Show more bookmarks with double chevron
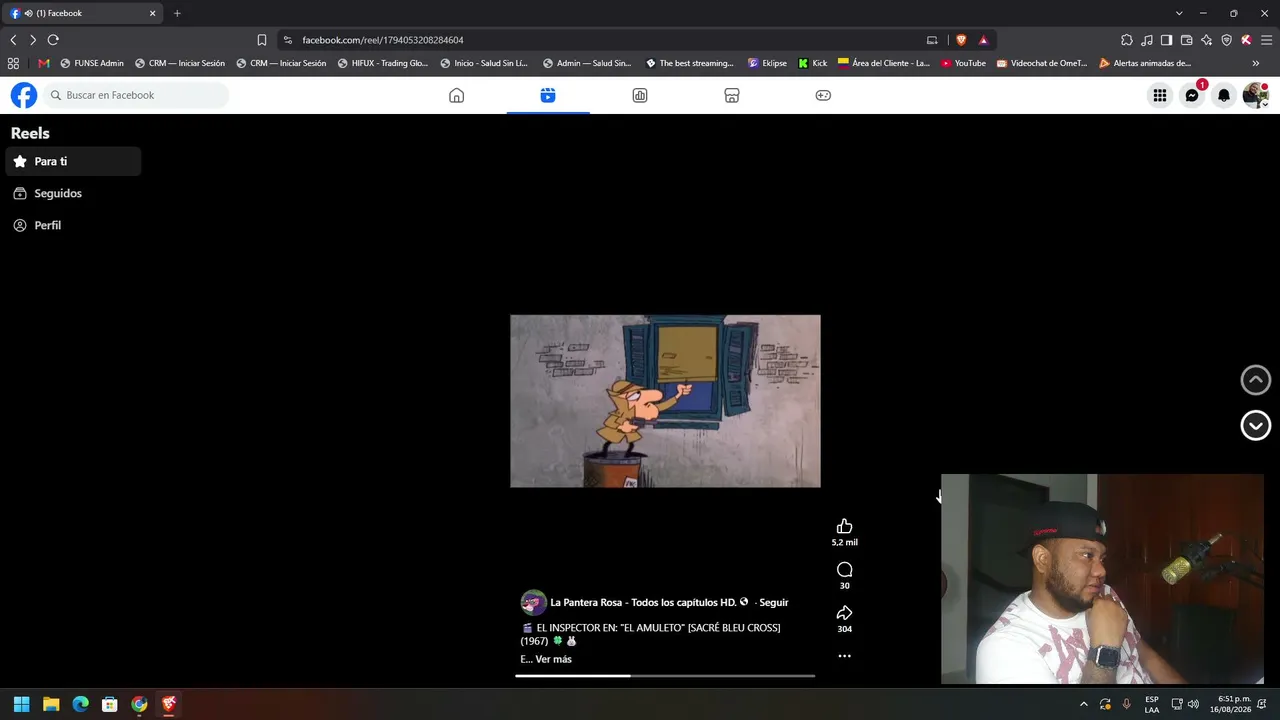This screenshot has width=1280, height=720. (1255, 63)
